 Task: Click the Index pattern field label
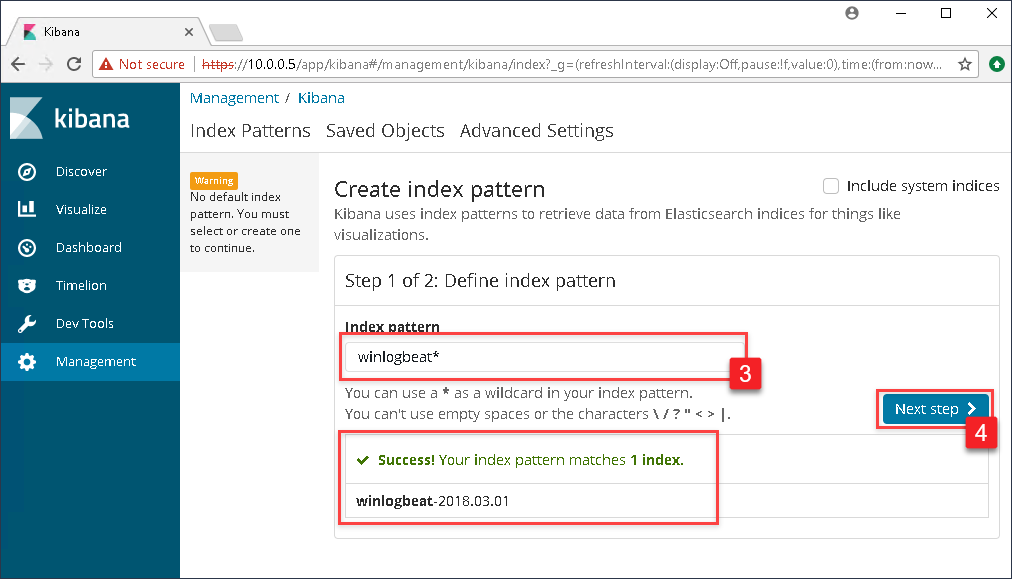click(392, 327)
